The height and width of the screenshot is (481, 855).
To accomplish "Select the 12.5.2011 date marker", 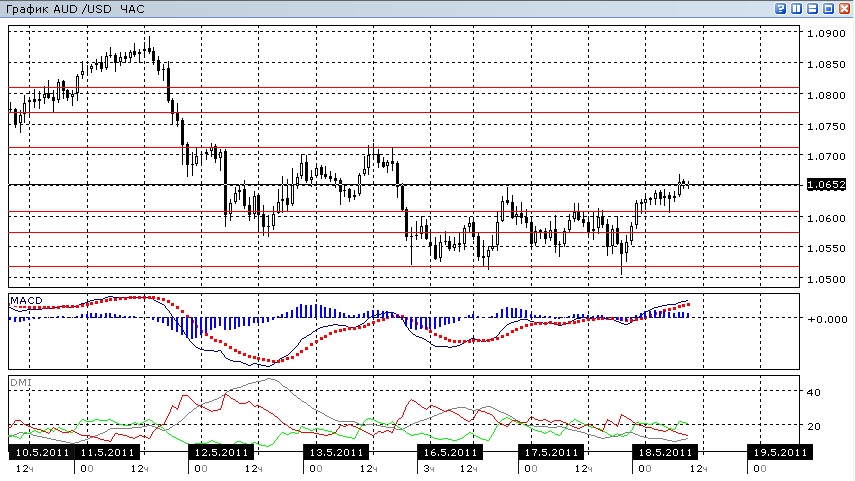I will point(221,452).
